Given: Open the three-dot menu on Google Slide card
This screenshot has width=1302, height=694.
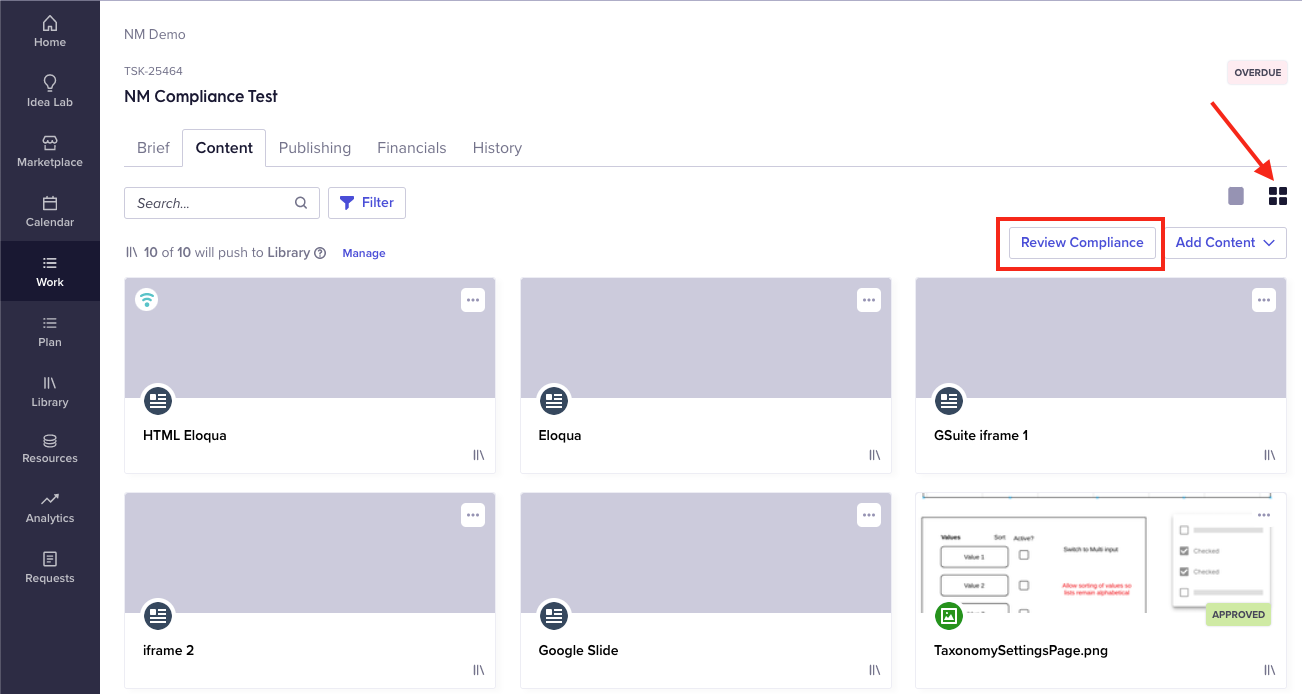Looking at the screenshot, I should click(x=868, y=515).
